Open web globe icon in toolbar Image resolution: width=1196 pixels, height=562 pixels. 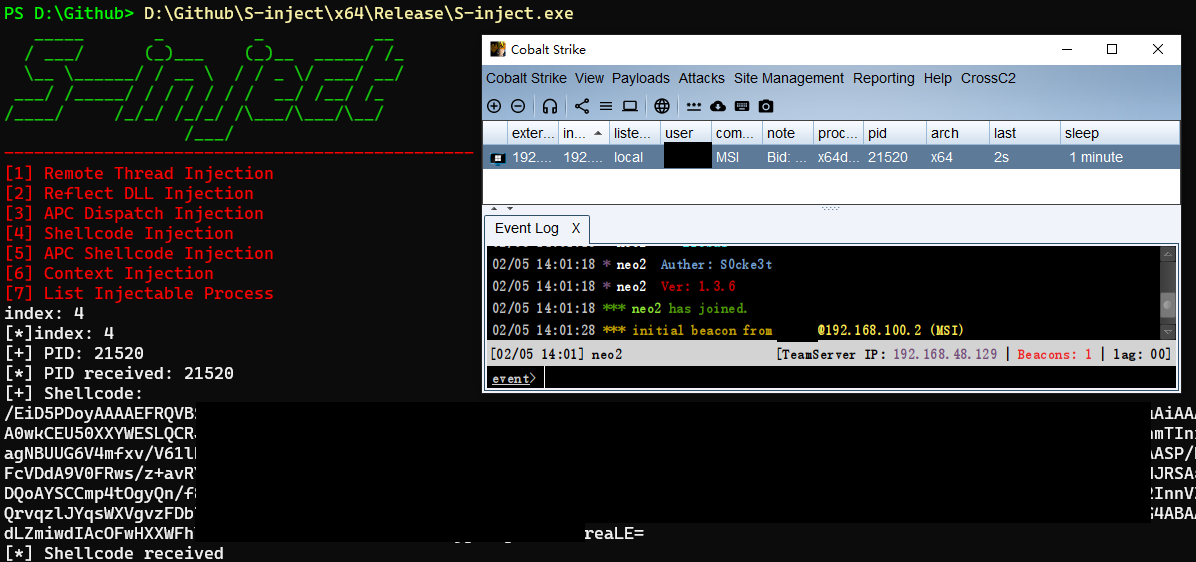662,106
